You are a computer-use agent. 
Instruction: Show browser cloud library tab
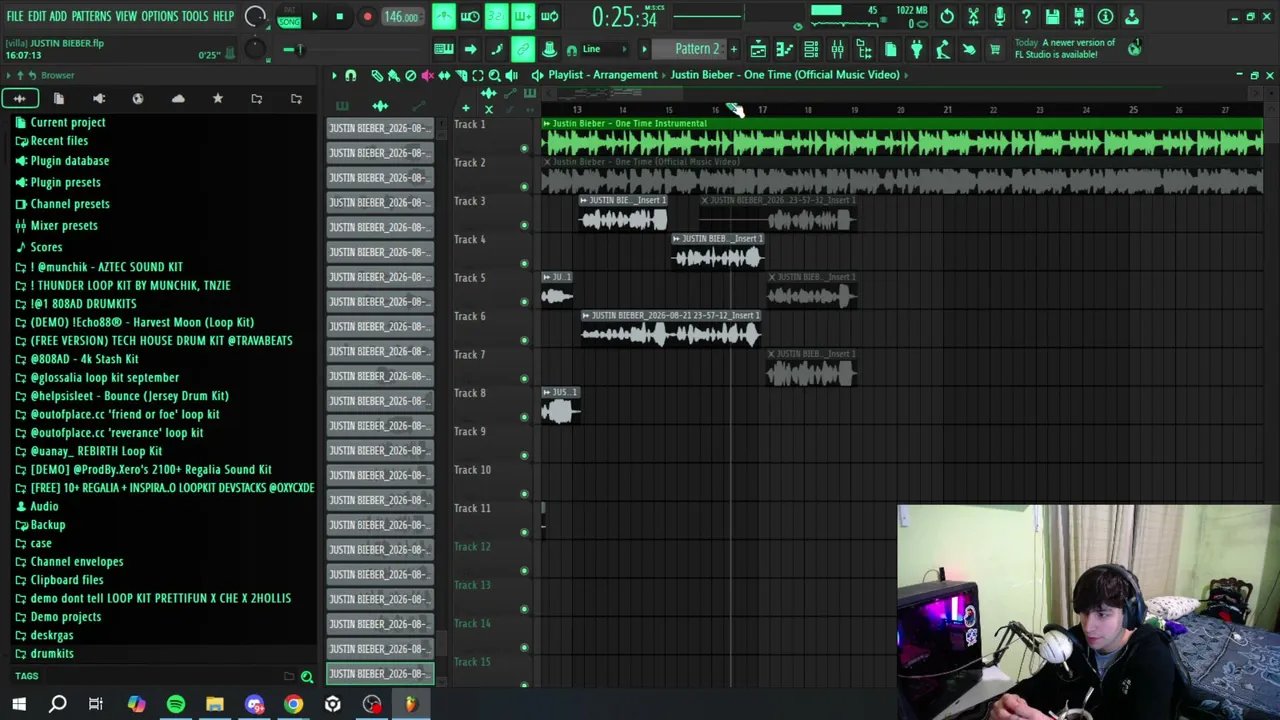(x=178, y=98)
